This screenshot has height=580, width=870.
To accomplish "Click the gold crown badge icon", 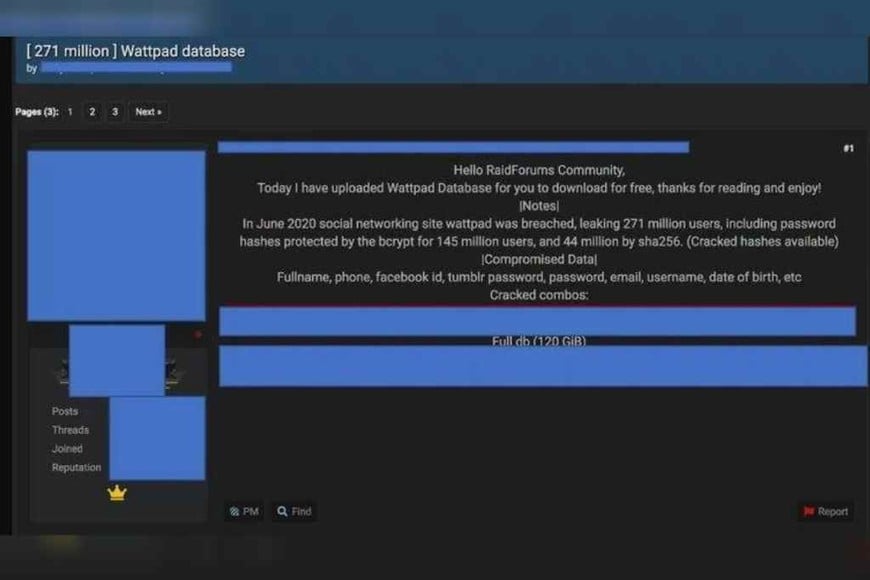I will (x=117, y=493).
